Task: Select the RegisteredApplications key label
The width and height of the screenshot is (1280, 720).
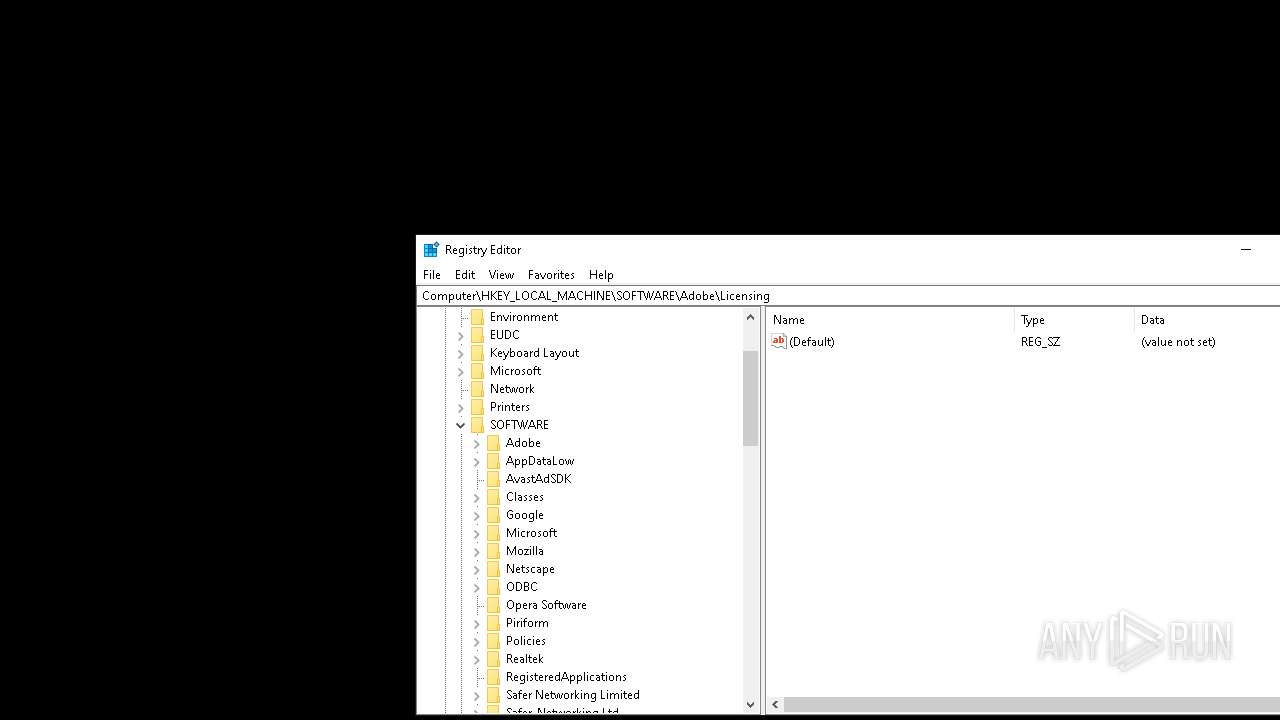Action: (x=566, y=677)
